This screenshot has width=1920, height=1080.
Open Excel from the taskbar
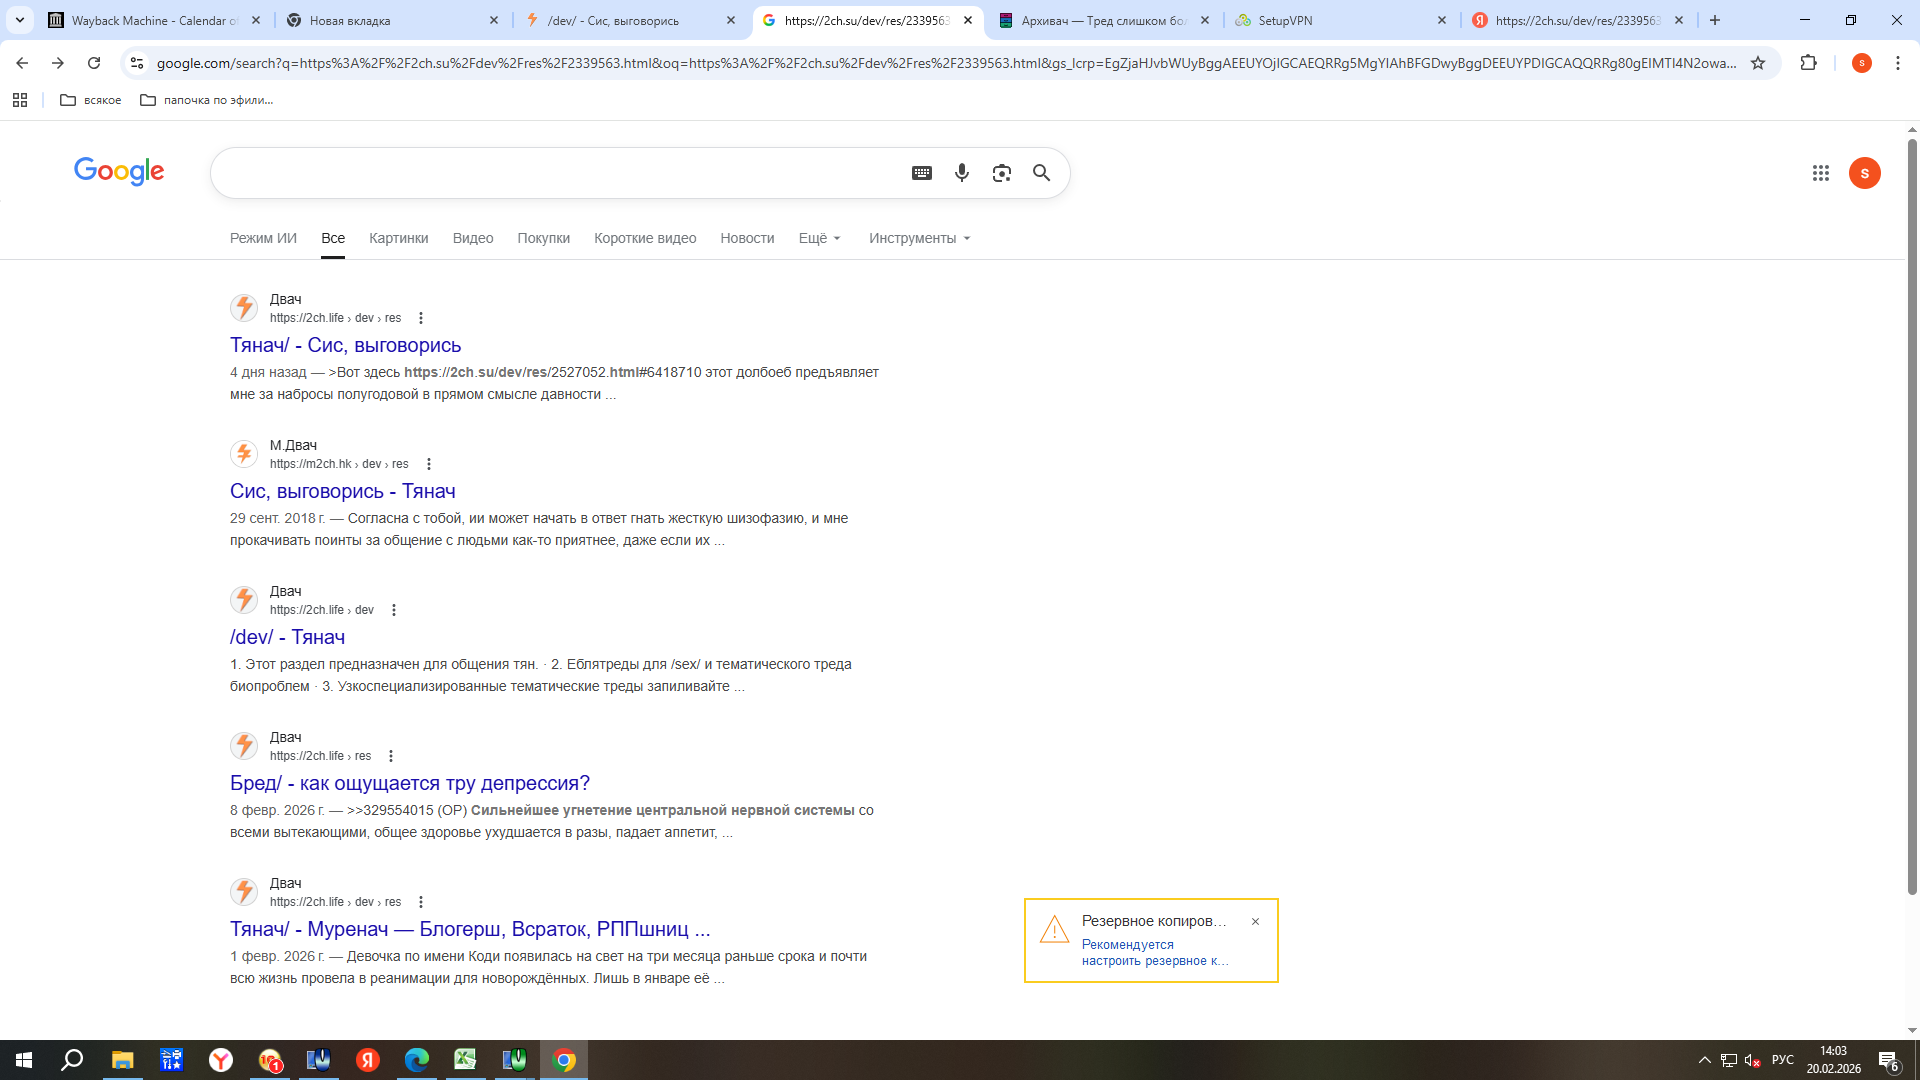(x=466, y=1060)
